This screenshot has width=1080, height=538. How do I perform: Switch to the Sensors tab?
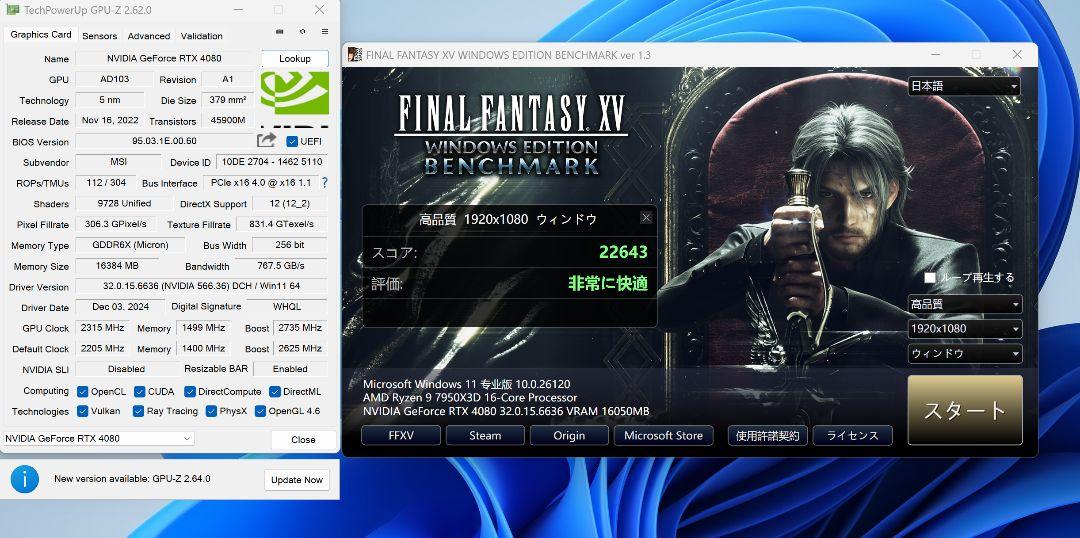100,36
